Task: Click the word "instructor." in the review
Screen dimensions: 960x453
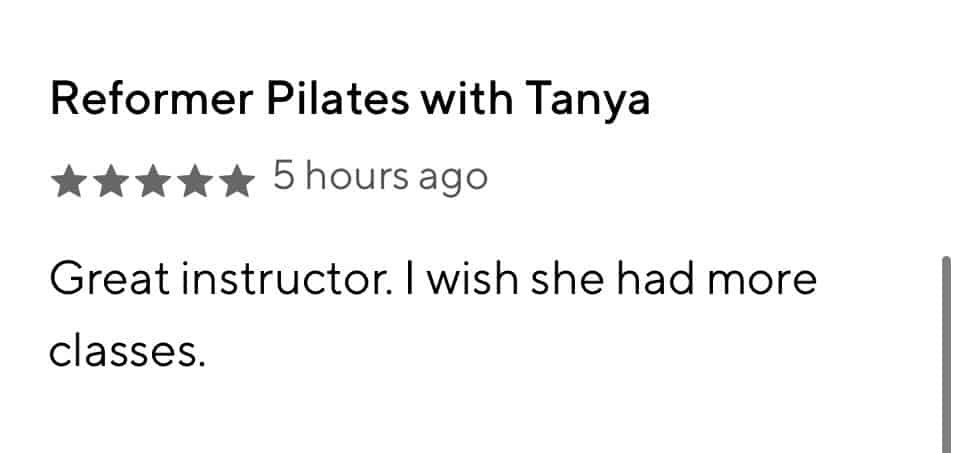Action: (292, 280)
